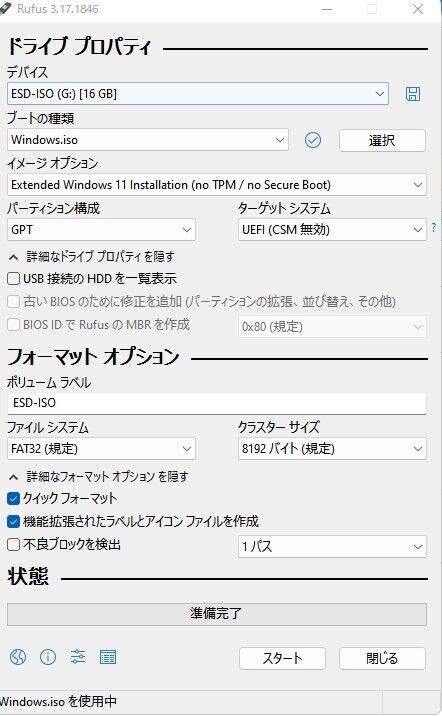The width and height of the screenshot is (442, 716).
Task: Click the 選択 button
Action: coord(382,140)
